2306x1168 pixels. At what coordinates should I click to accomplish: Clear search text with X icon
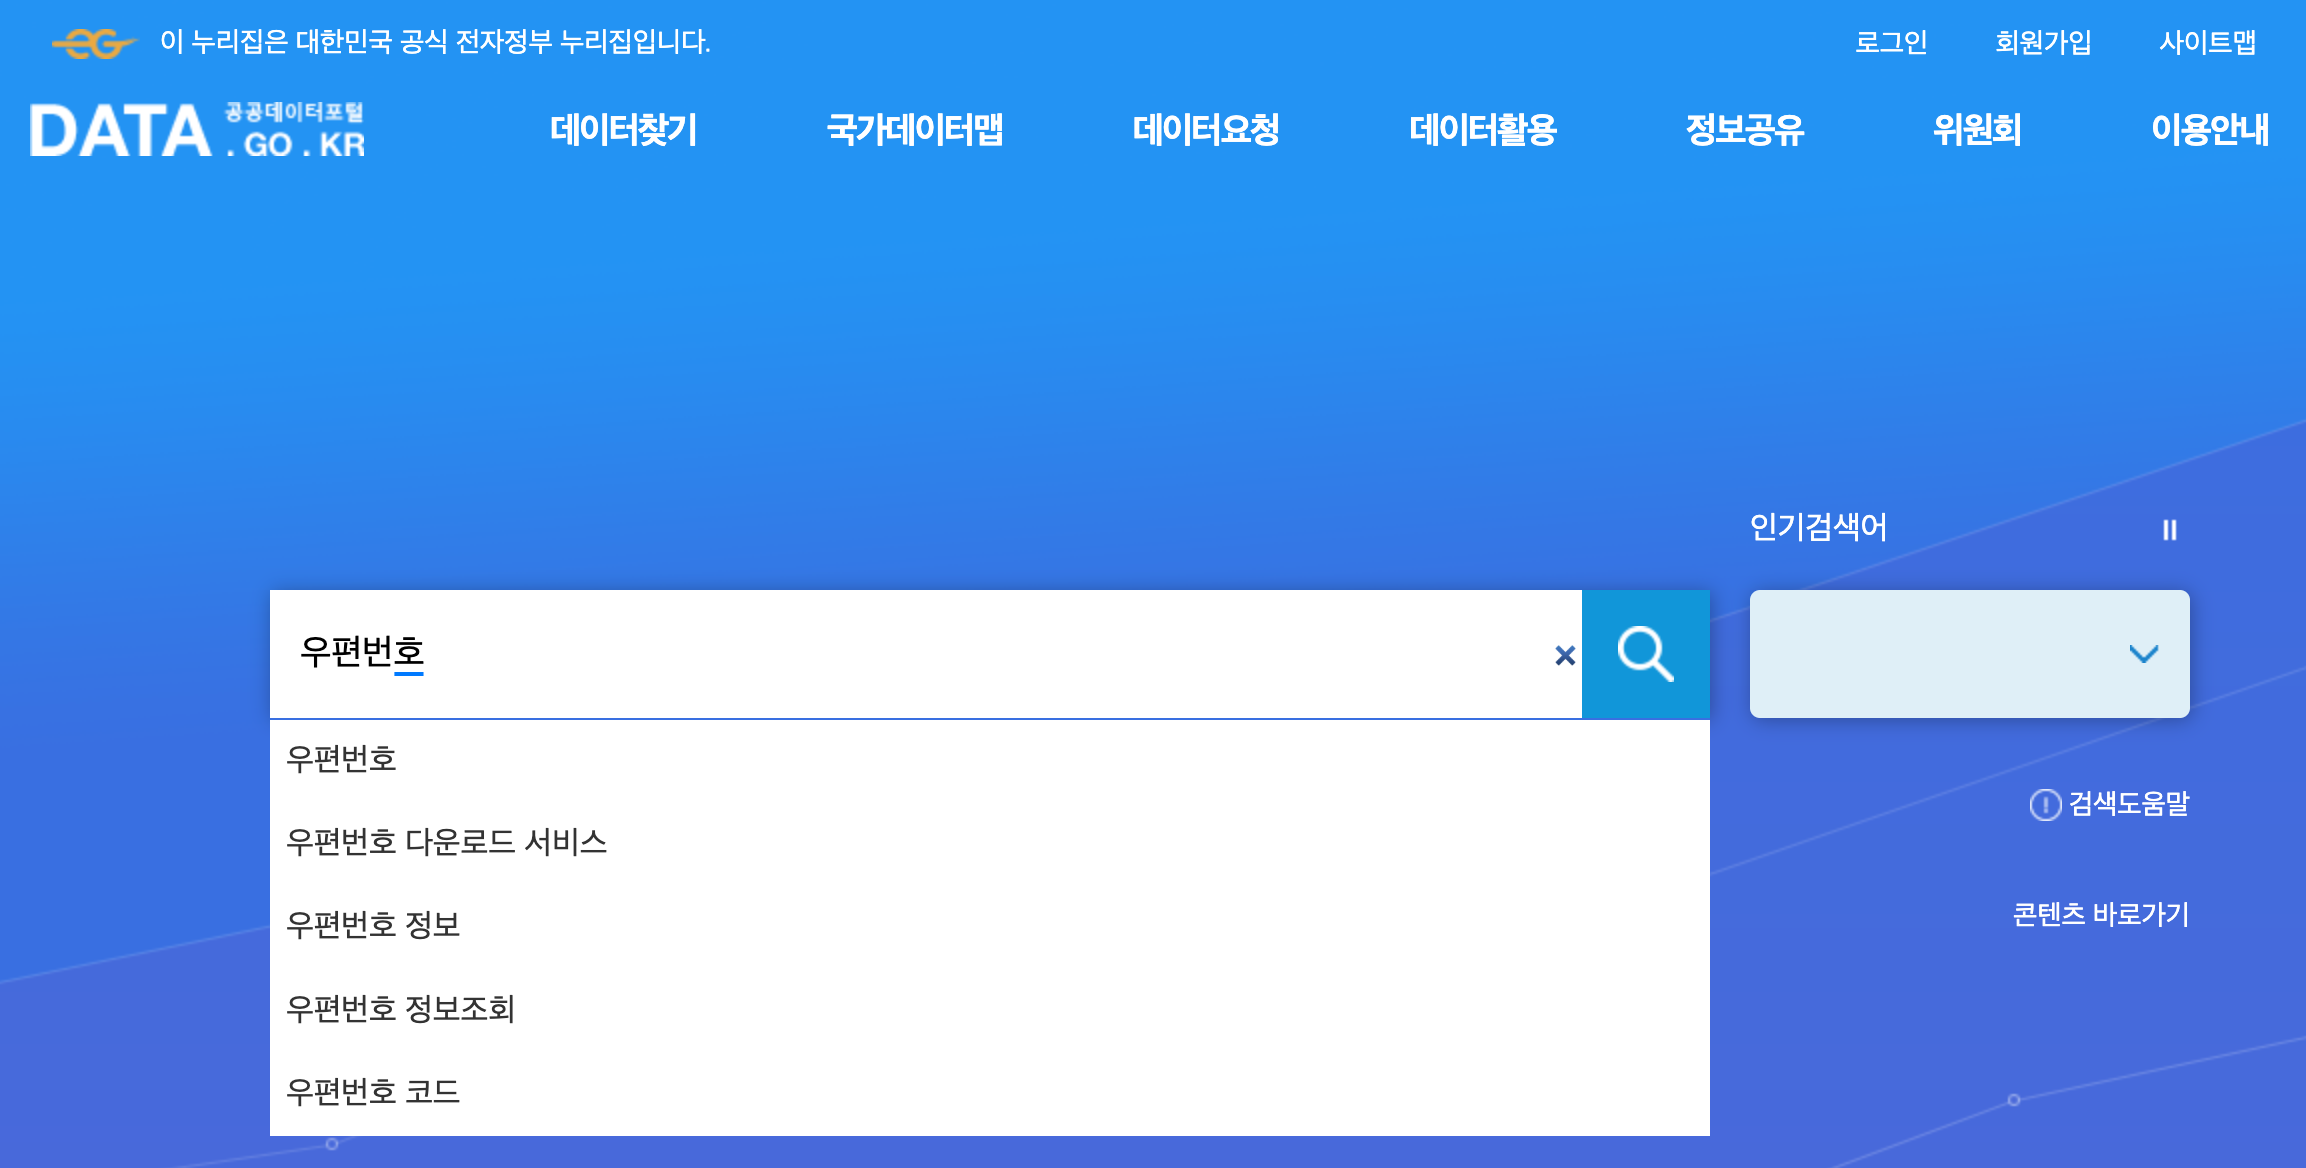[1565, 655]
